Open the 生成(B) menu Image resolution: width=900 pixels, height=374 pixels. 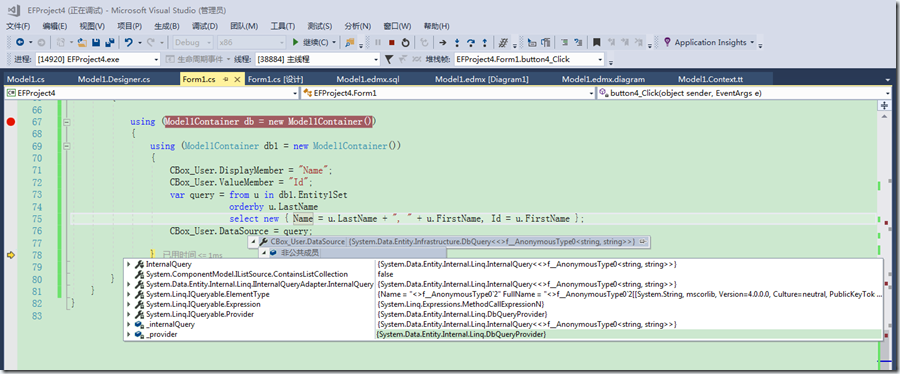pyautogui.click(x=167, y=26)
